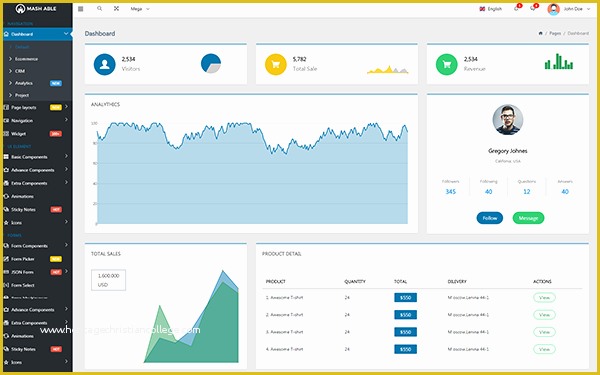Image resolution: width=600 pixels, height=375 pixels.
Task: Click the ACTIONS column header
Action: tap(542, 282)
